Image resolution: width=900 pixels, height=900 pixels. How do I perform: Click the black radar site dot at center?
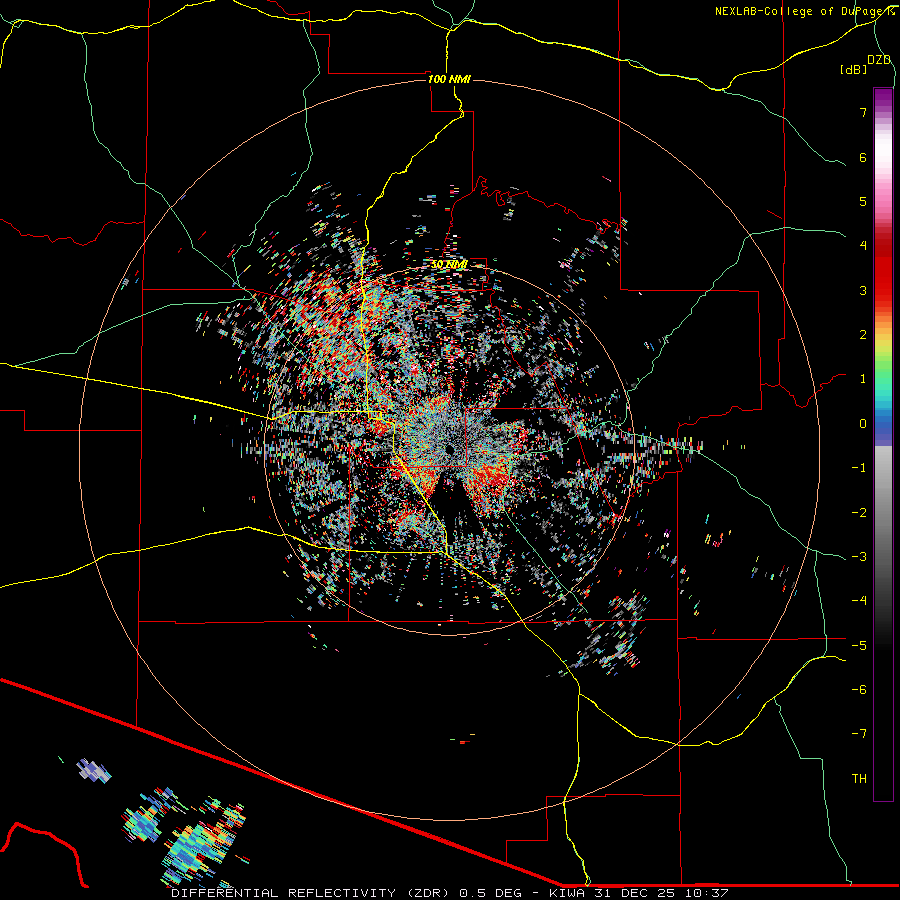click(449, 449)
